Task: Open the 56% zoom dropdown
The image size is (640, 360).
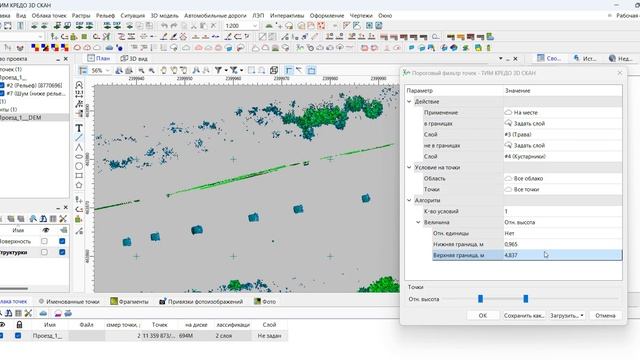Action: pyautogui.click(x=107, y=71)
